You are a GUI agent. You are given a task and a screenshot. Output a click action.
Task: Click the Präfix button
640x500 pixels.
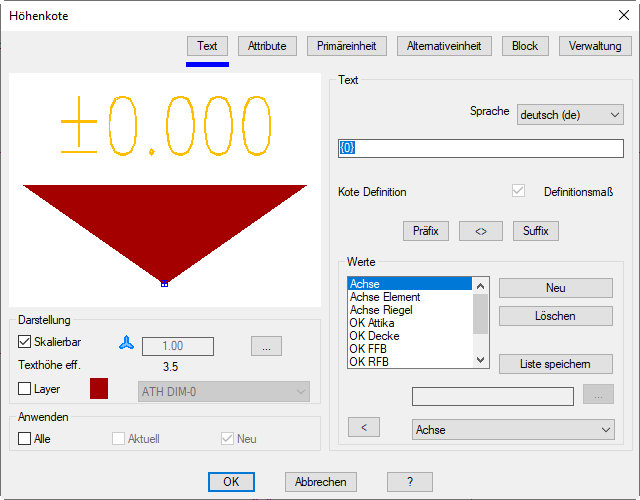[x=426, y=231]
